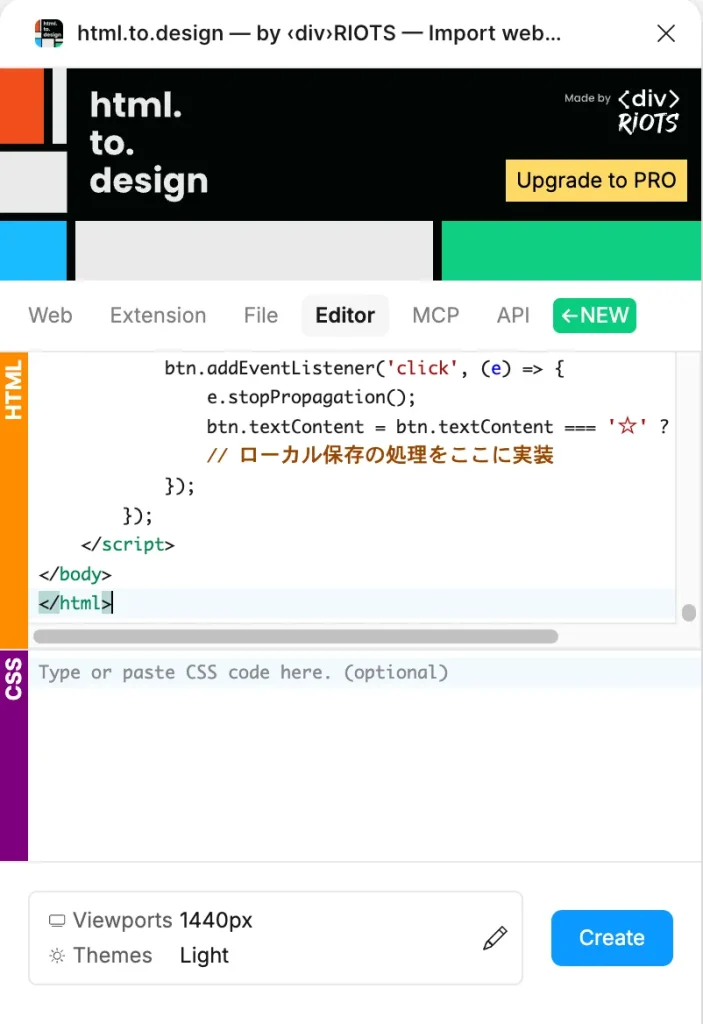703x1024 pixels.
Task: Click the closing body tag line
Action: 75,574
